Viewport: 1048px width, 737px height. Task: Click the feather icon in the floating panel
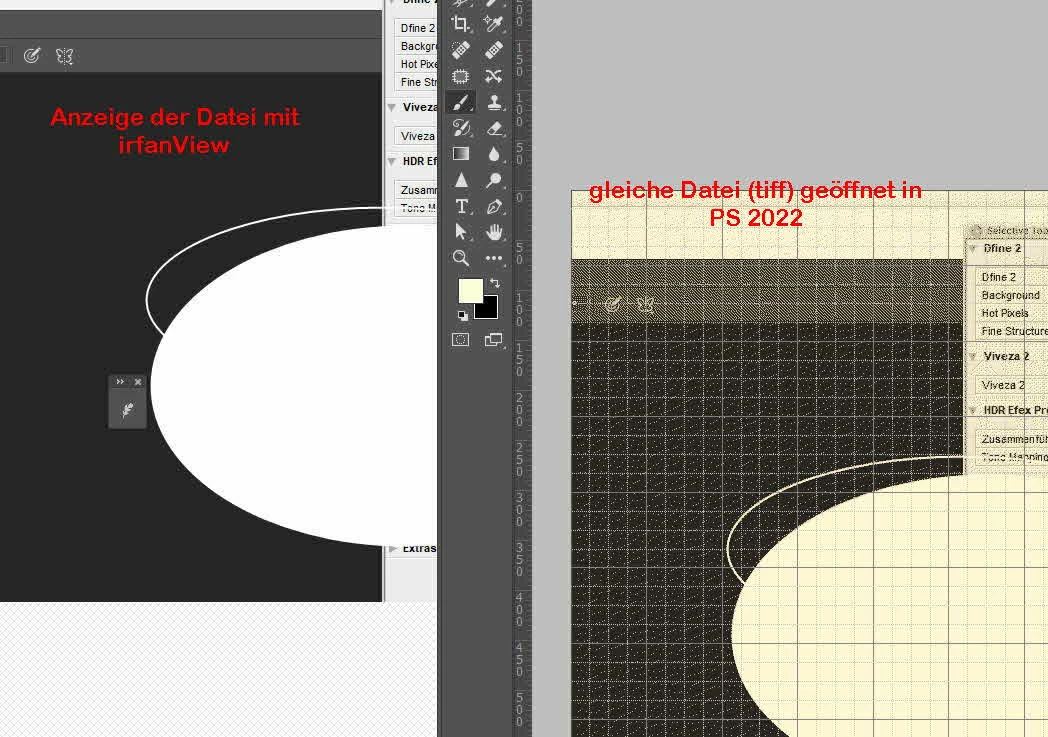coord(127,410)
